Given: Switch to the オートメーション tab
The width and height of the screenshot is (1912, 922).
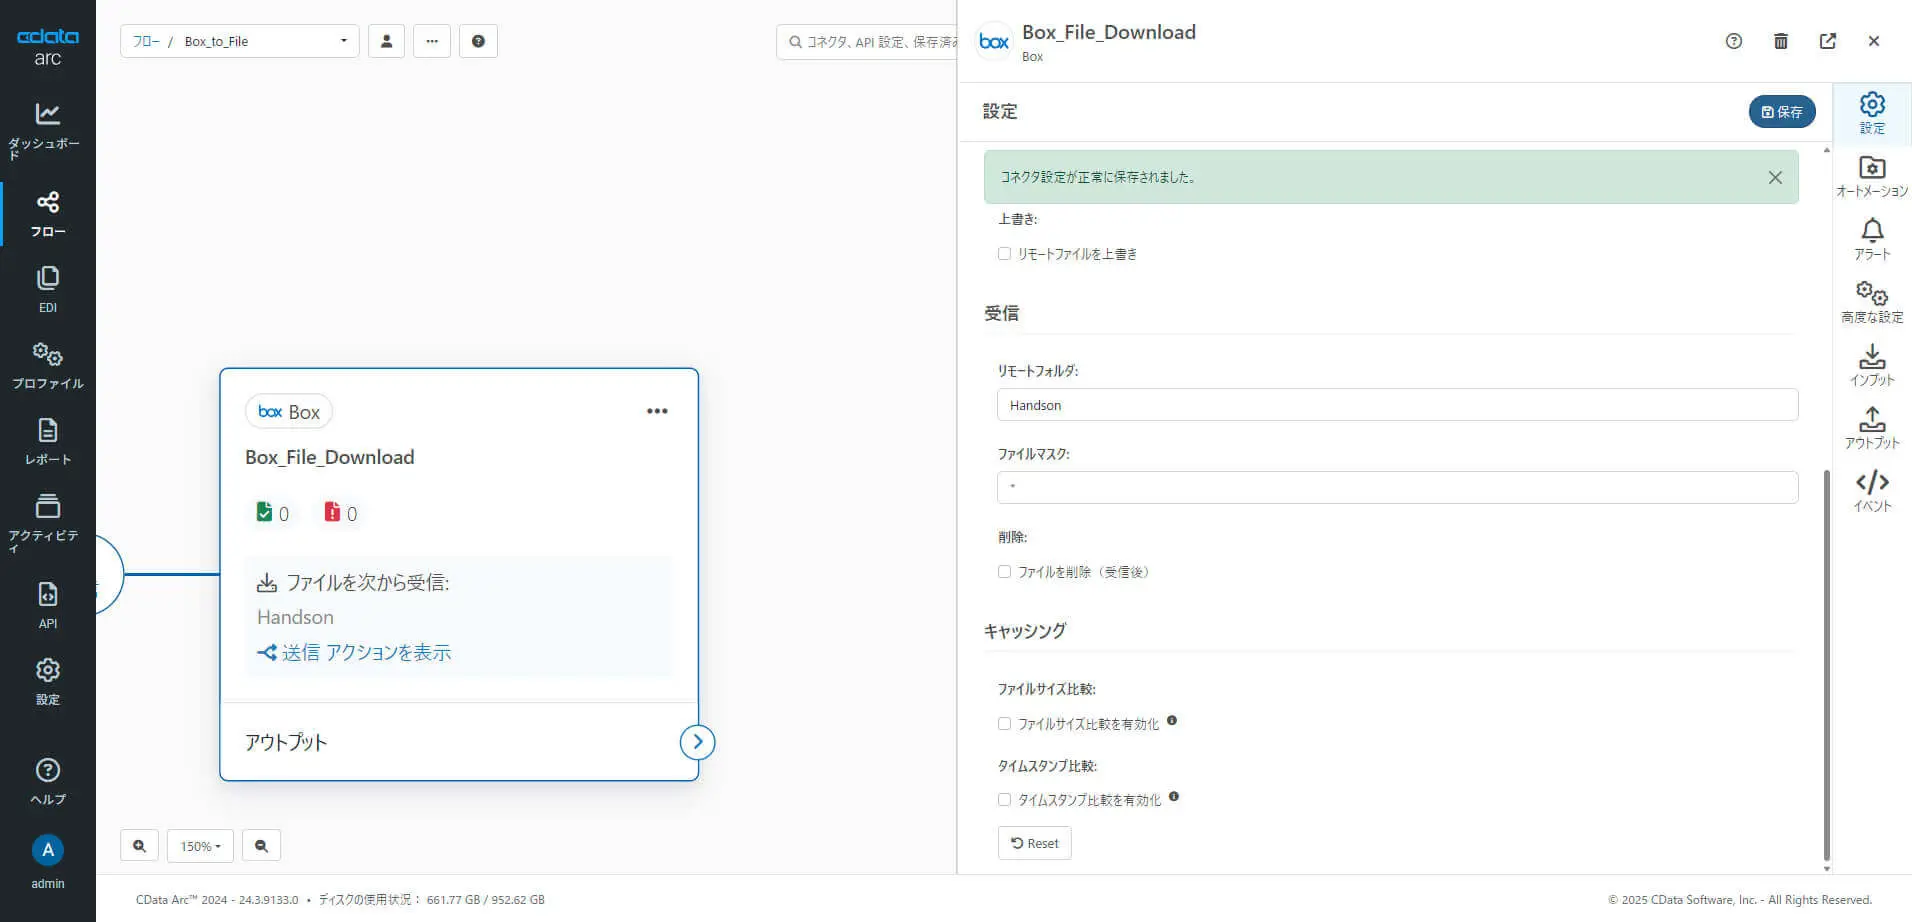Looking at the screenshot, I should (x=1872, y=176).
